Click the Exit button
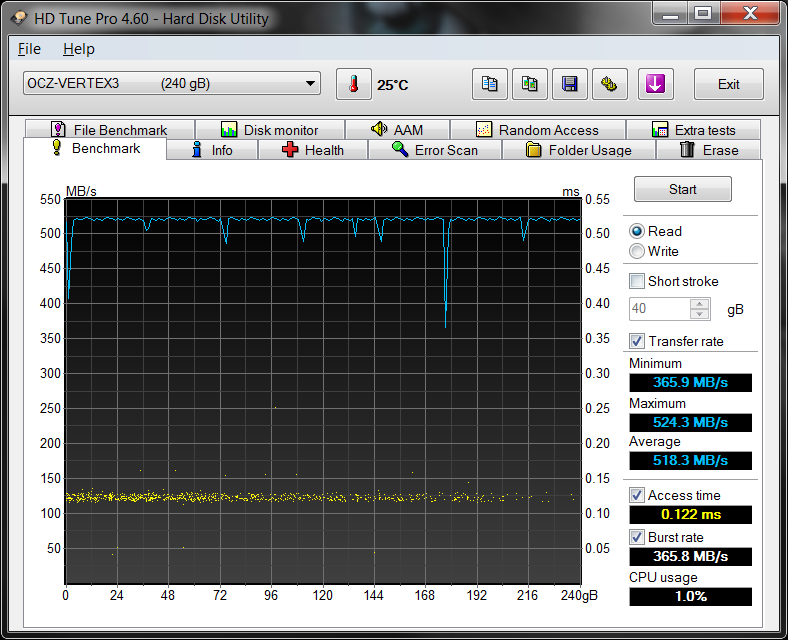Image resolution: width=788 pixels, height=640 pixels. tap(728, 84)
